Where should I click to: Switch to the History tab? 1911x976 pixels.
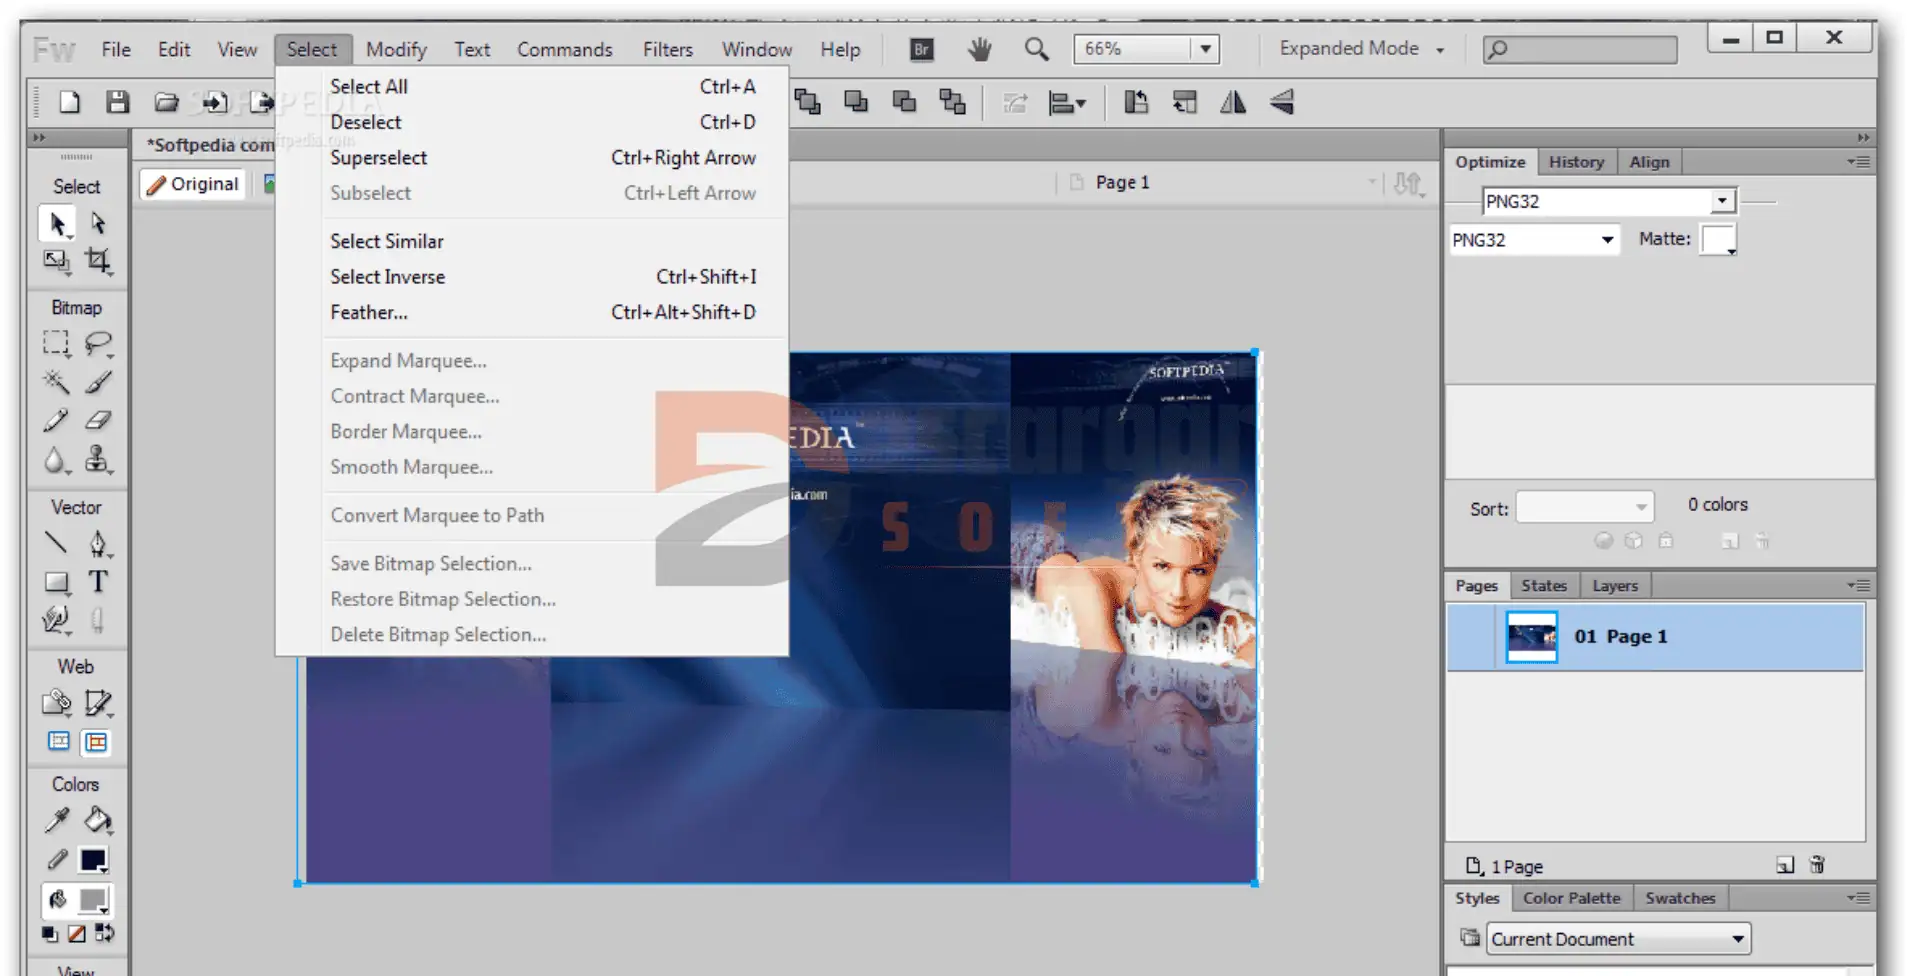(x=1576, y=162)
